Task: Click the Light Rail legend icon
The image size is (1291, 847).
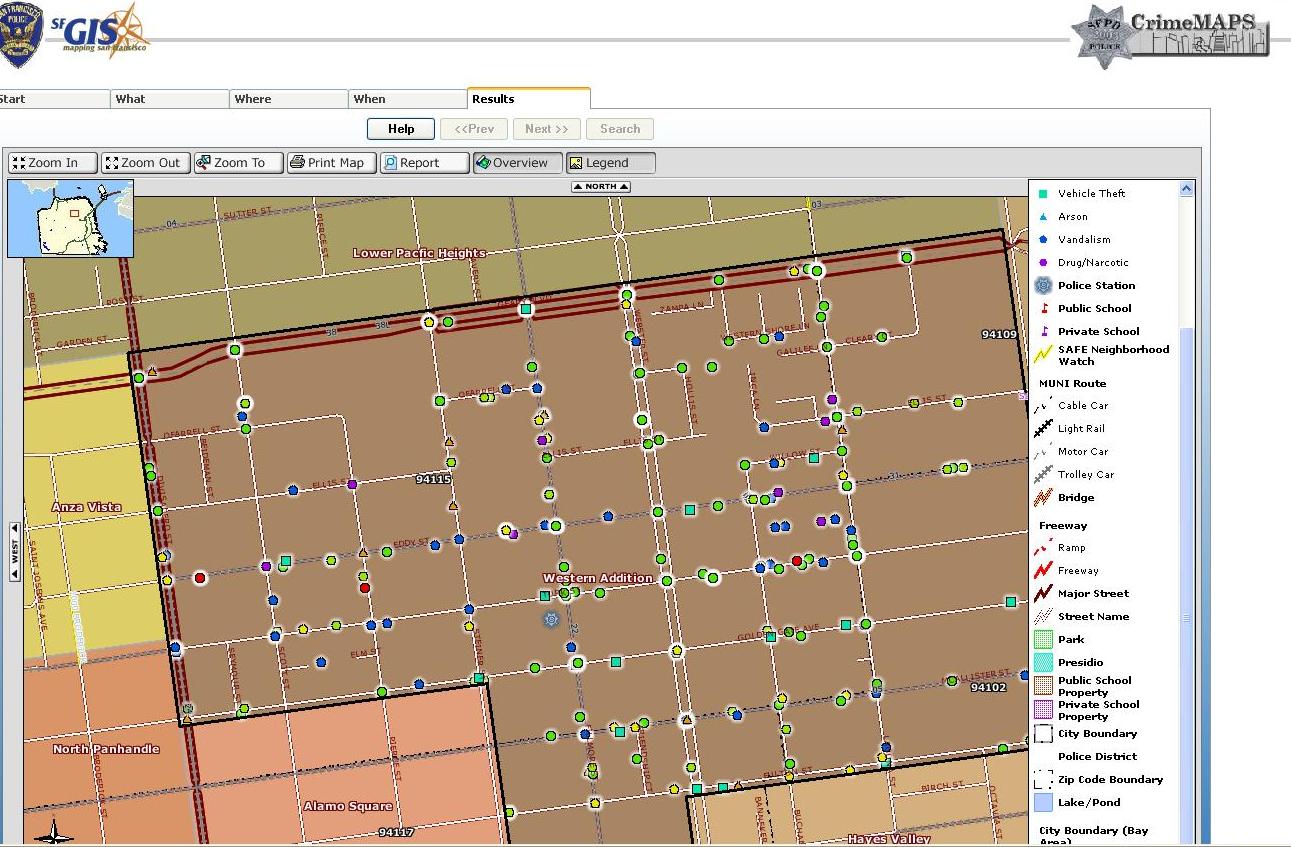Action: [1043, 429]
